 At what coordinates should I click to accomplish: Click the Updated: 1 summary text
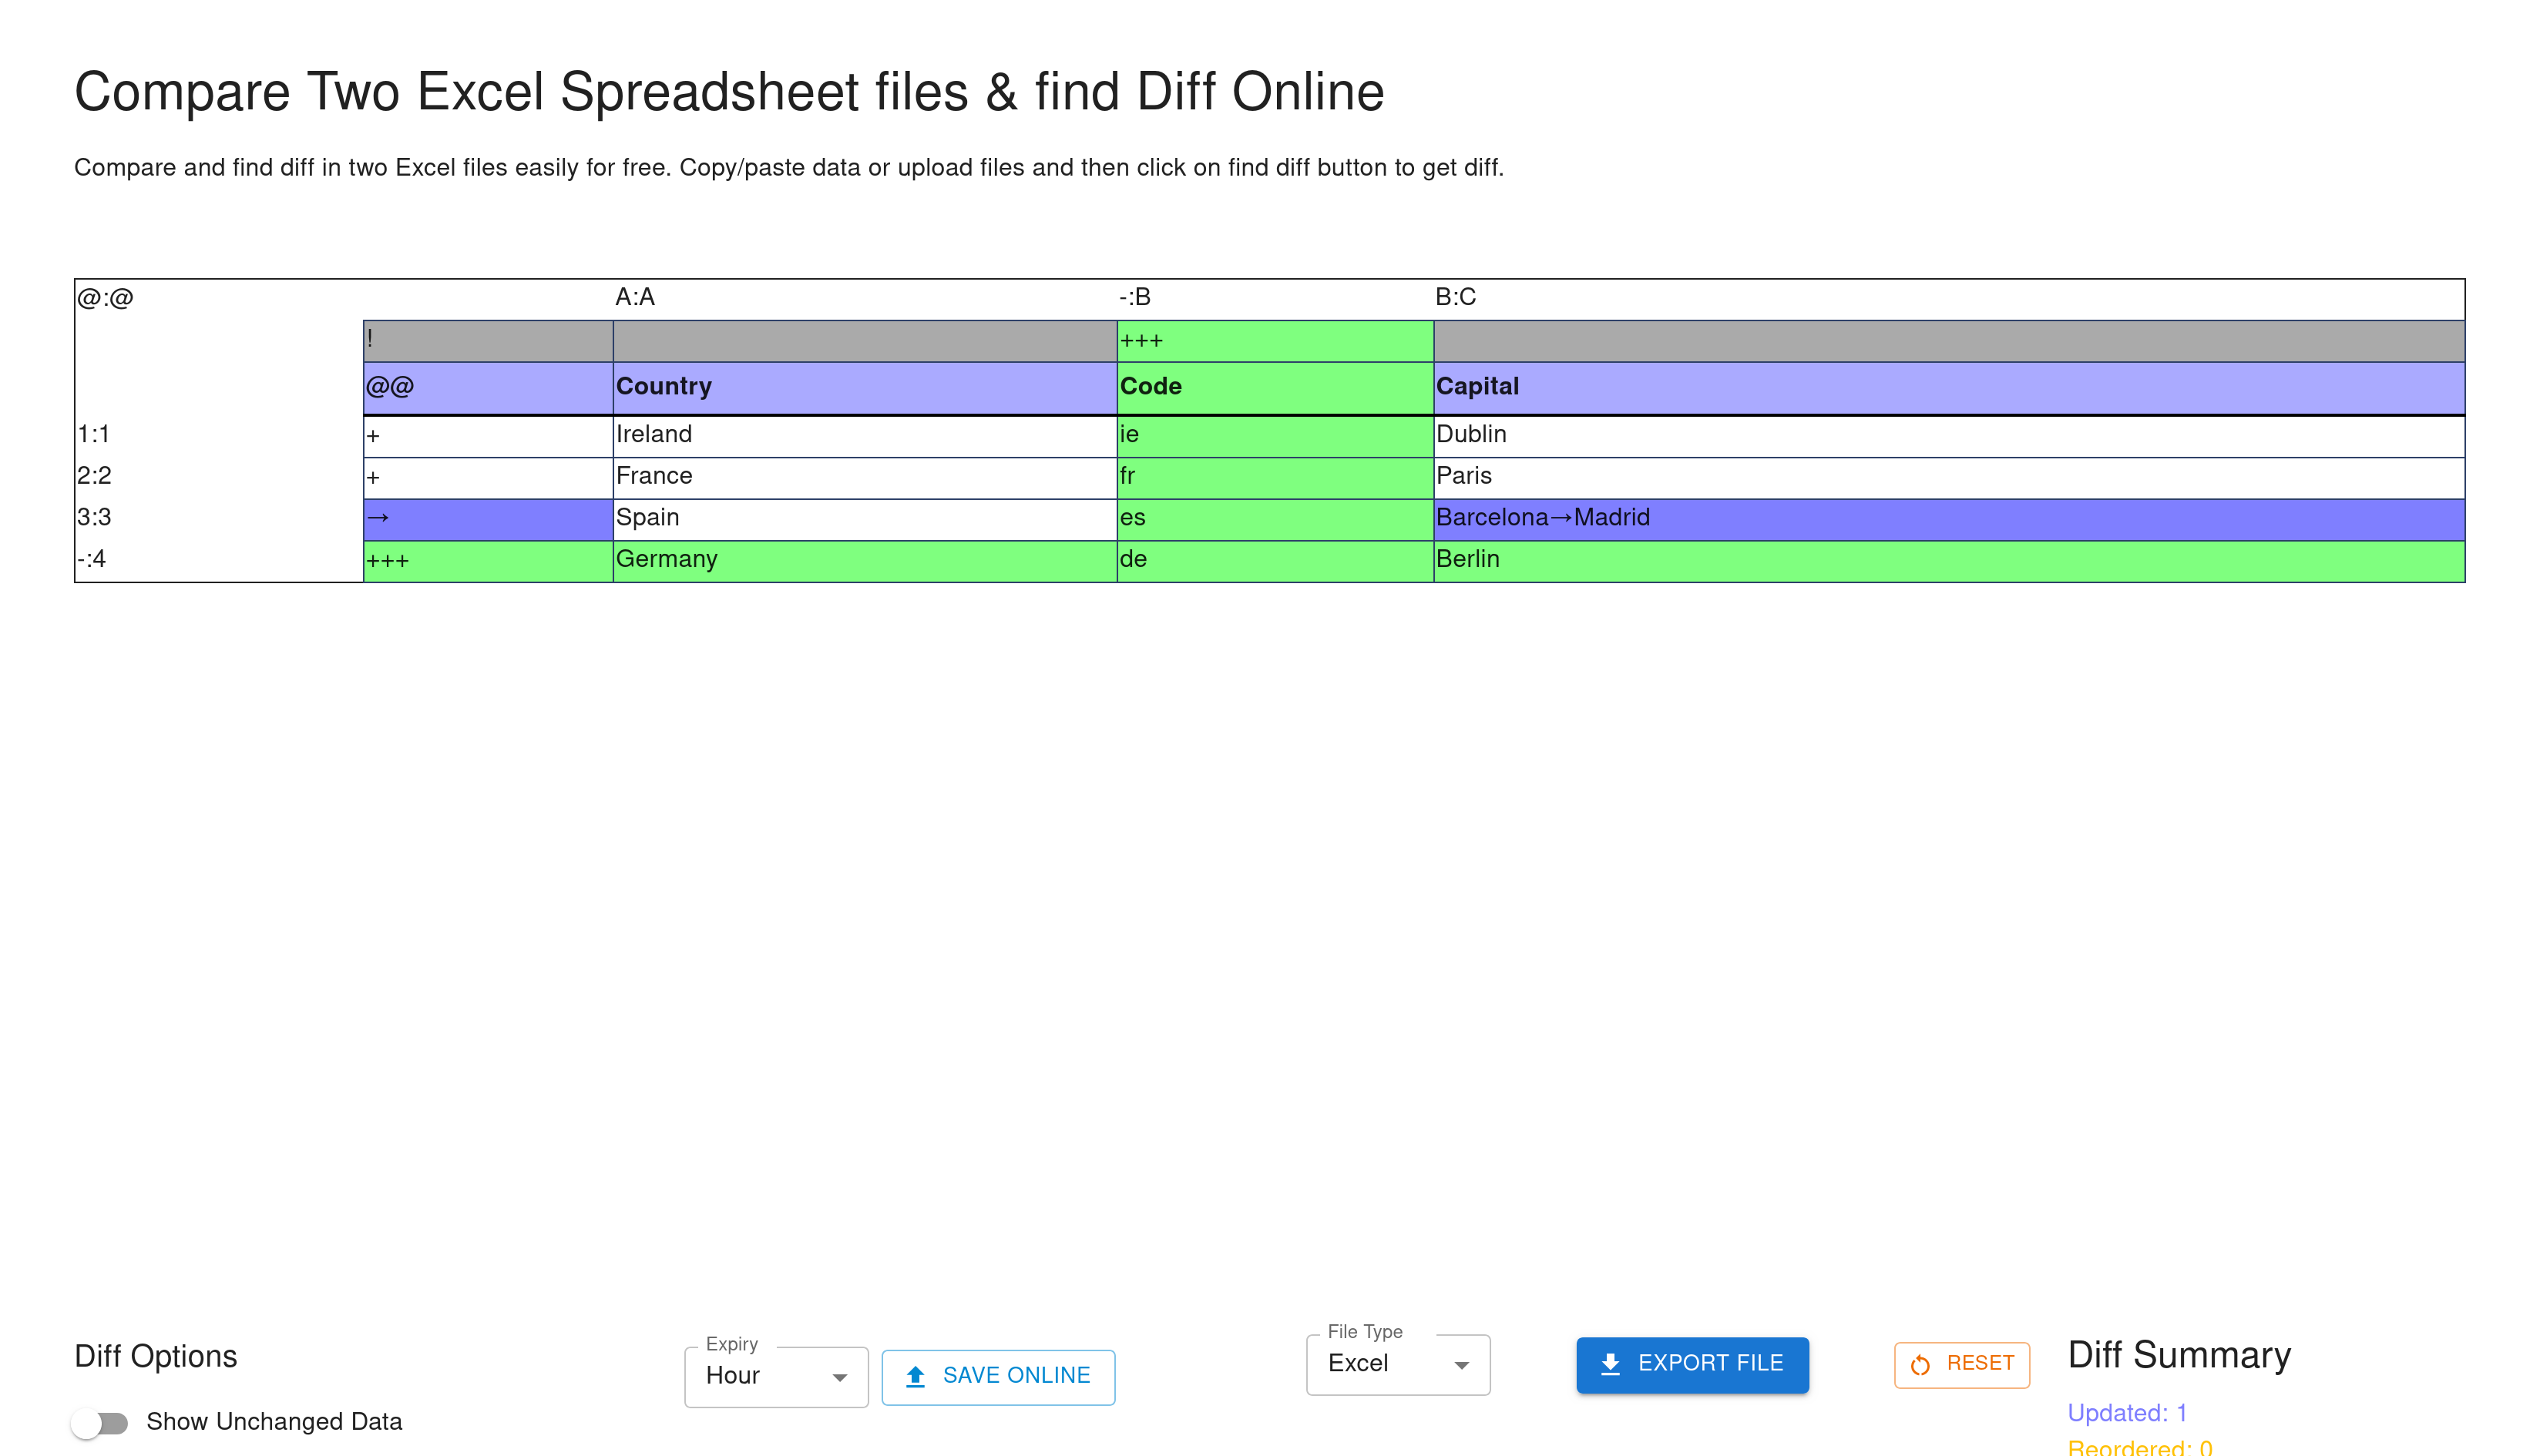[x=2126, y=1413]
